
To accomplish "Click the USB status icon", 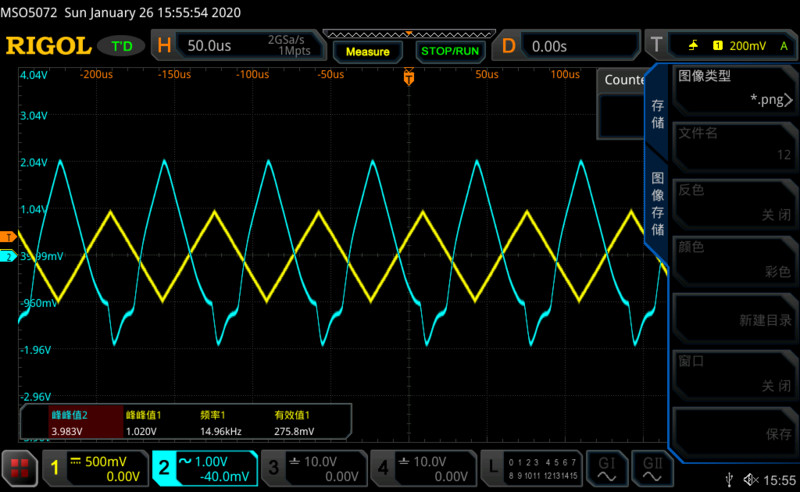I will 732,481.
